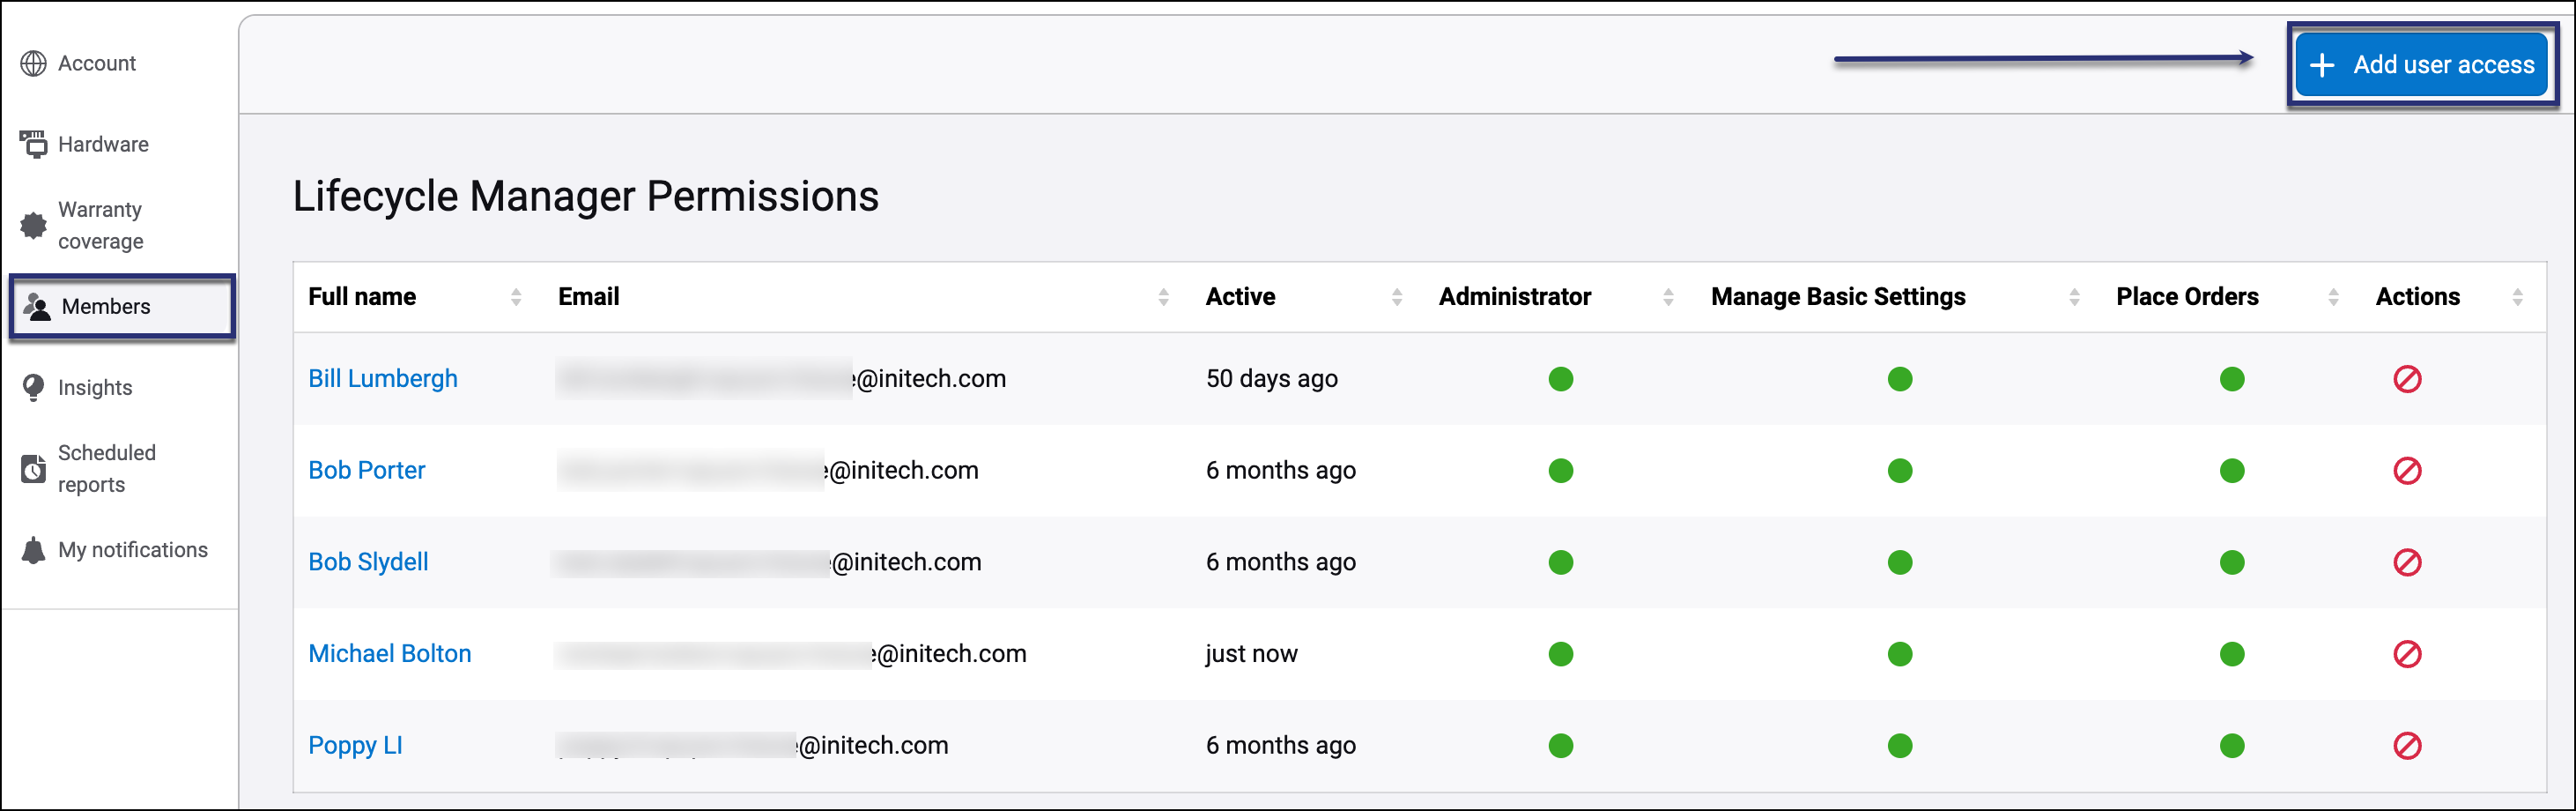
Task: Sort by Administrator column arrows
Action: pyautogui.click(x=1668, y=297)
